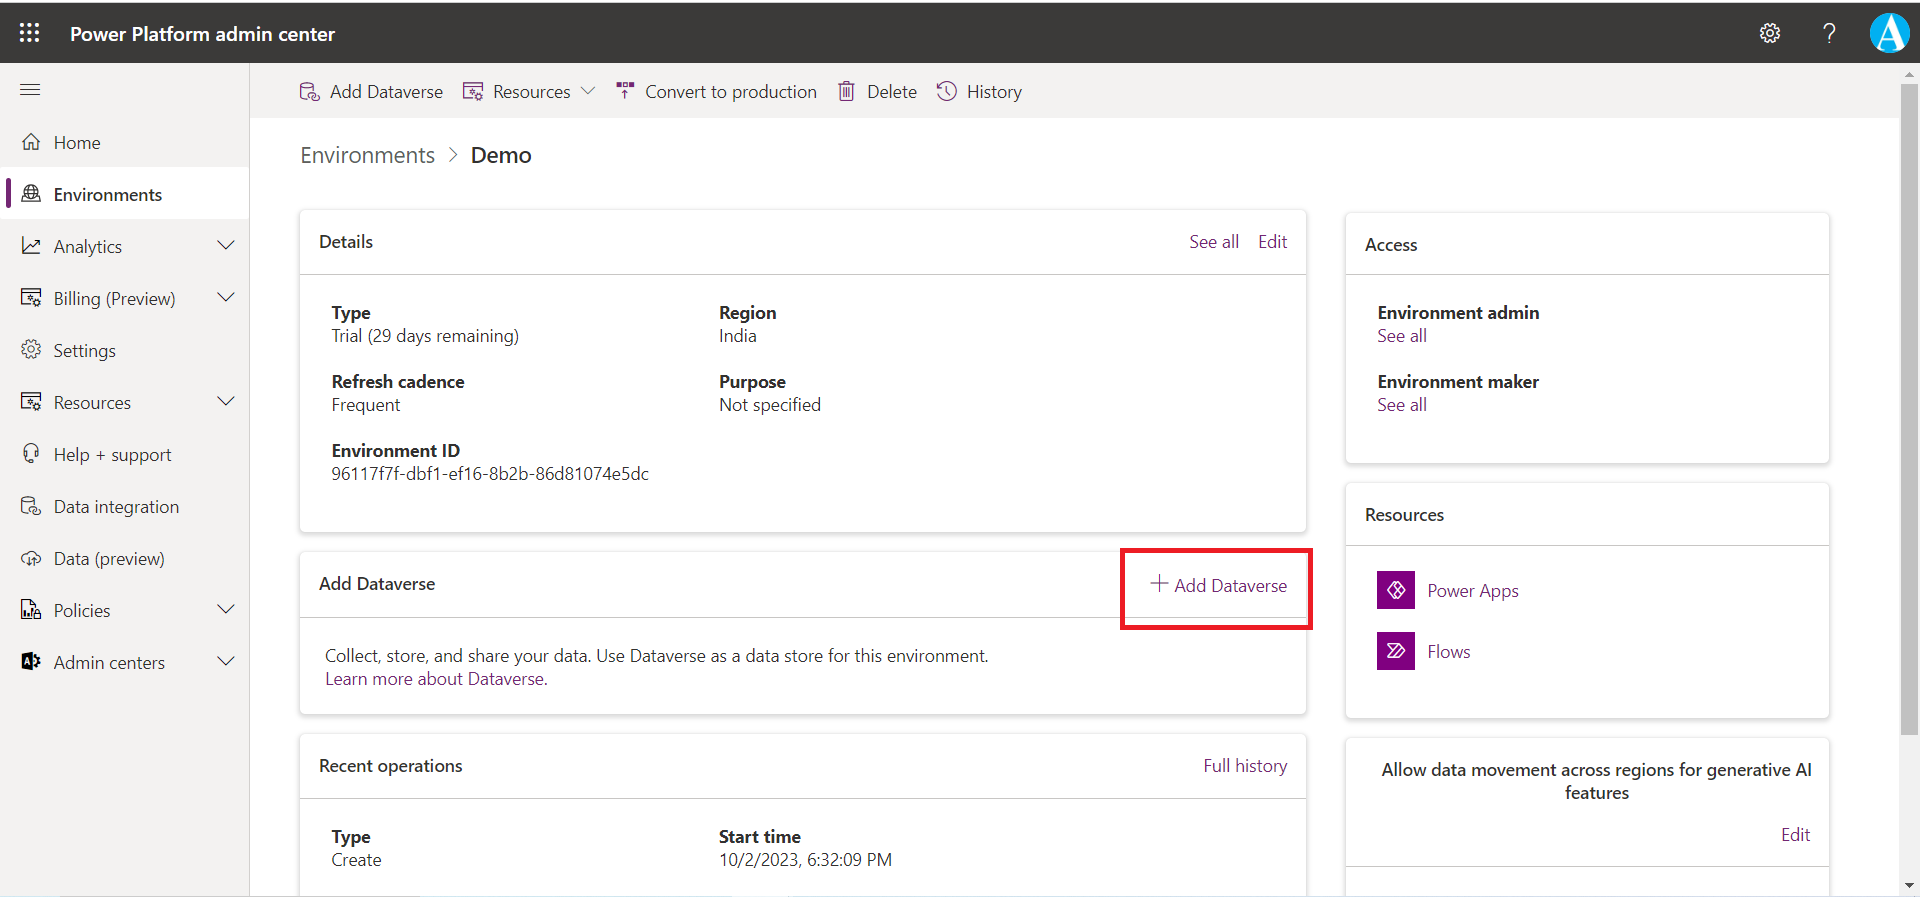
Task: Expand the Analytics navigation section
Action: pyautogui.click(x=226, y=246)
